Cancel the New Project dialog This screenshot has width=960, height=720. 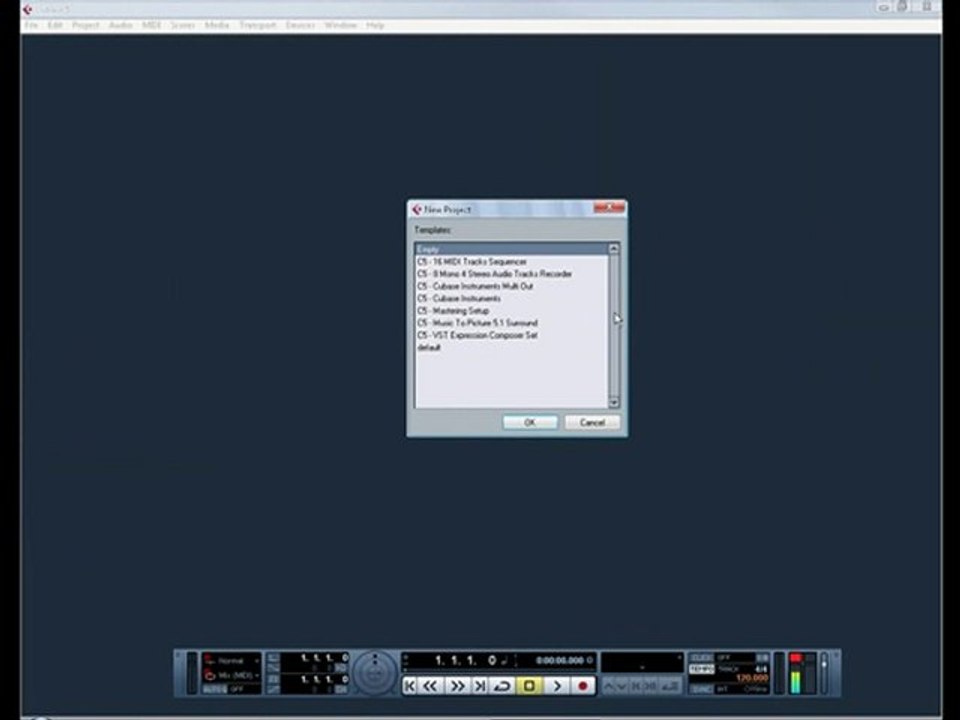(x=592, y=422)
